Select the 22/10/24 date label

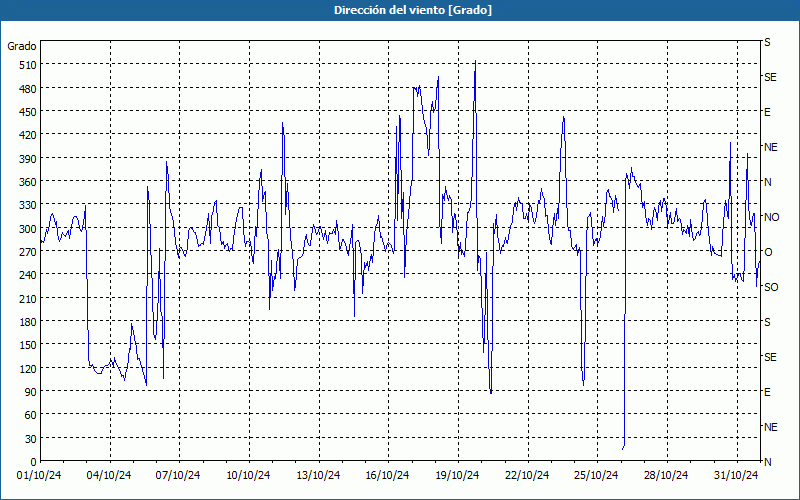tap(527, 476)
